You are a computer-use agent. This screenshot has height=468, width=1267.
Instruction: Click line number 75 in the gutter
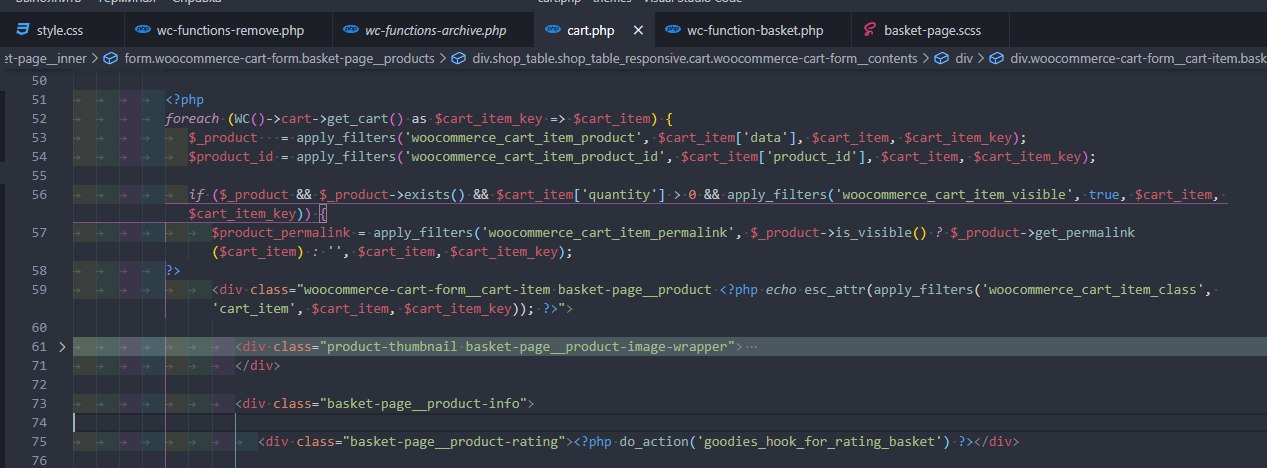coord(40,442)
